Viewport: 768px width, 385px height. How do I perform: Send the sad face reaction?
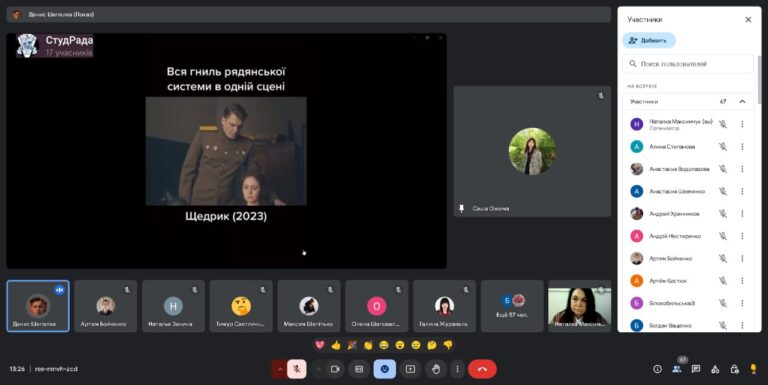coord(416,345)
